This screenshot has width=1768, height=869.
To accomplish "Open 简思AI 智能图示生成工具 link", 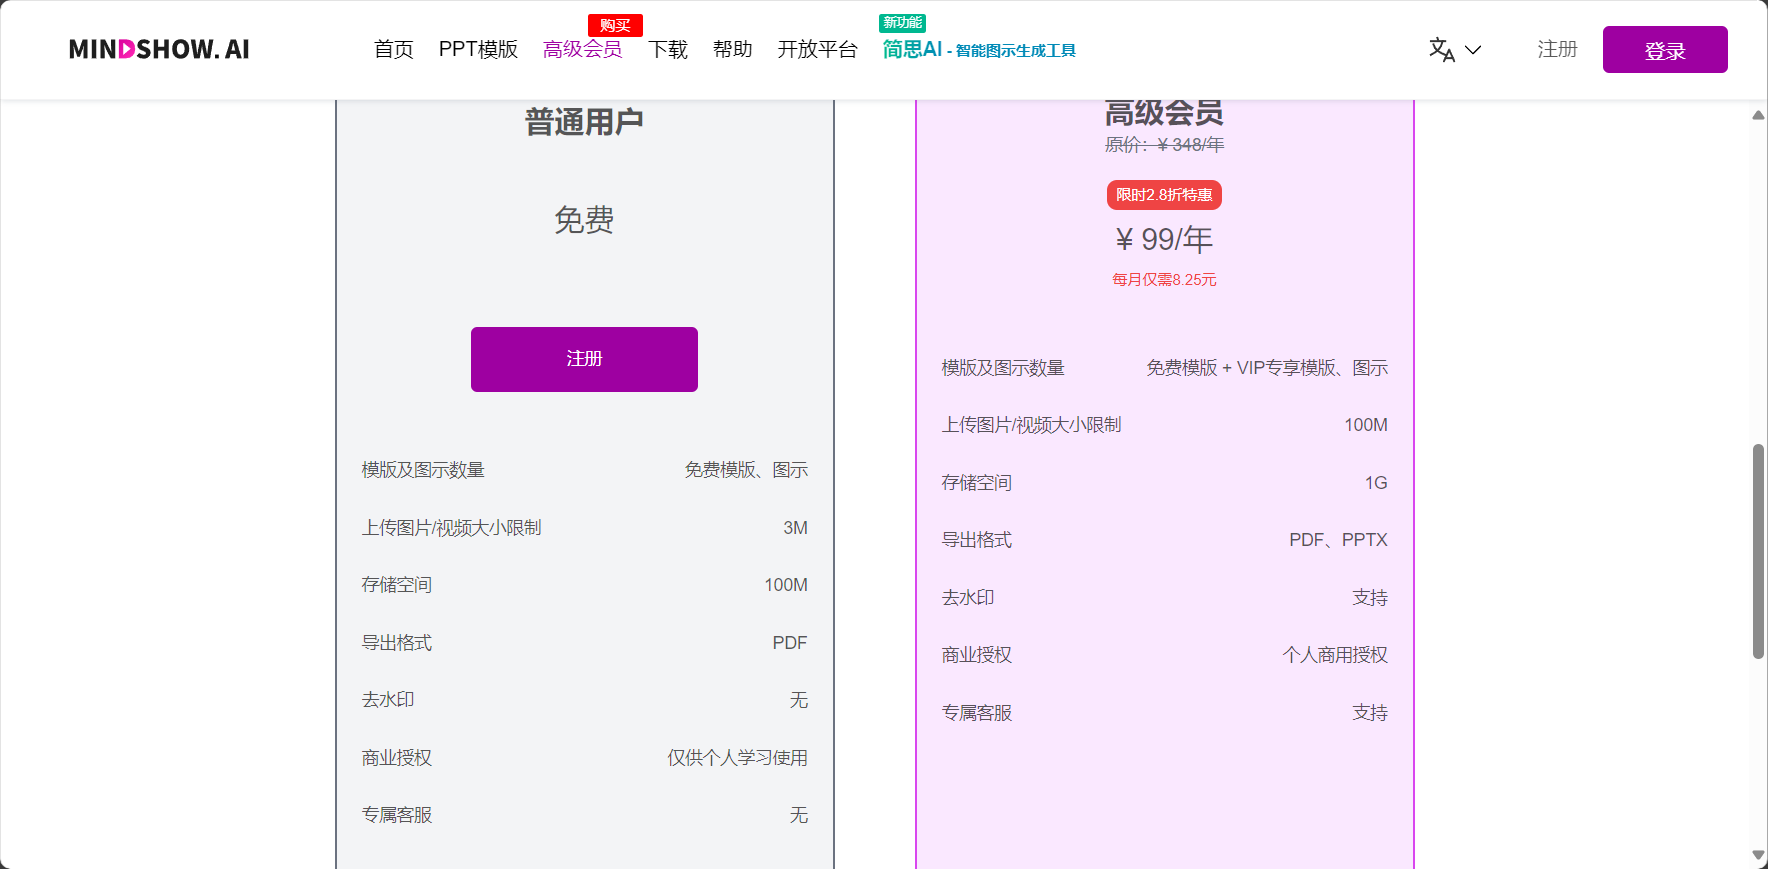I will pyautogui.click(x=979, y=49).
